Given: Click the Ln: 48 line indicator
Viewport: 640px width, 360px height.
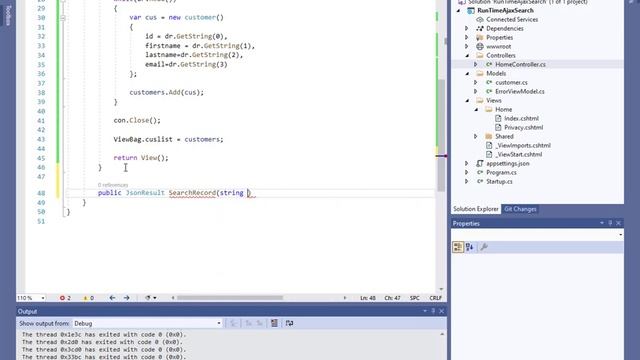Looking at the screenshot, I should (368, 298).
